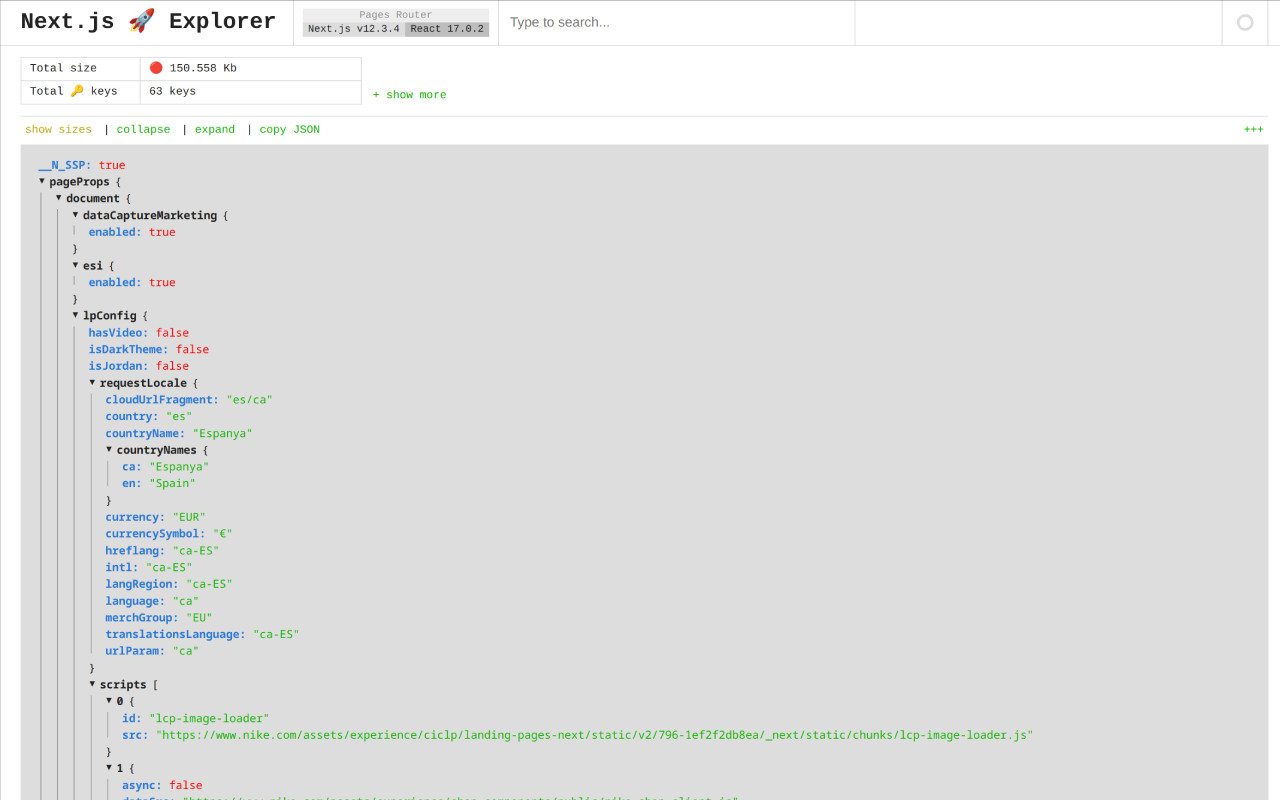Viewport: 1280px width, 800px height.
Task: Collapse the lpConfig object
Action: 75,315
